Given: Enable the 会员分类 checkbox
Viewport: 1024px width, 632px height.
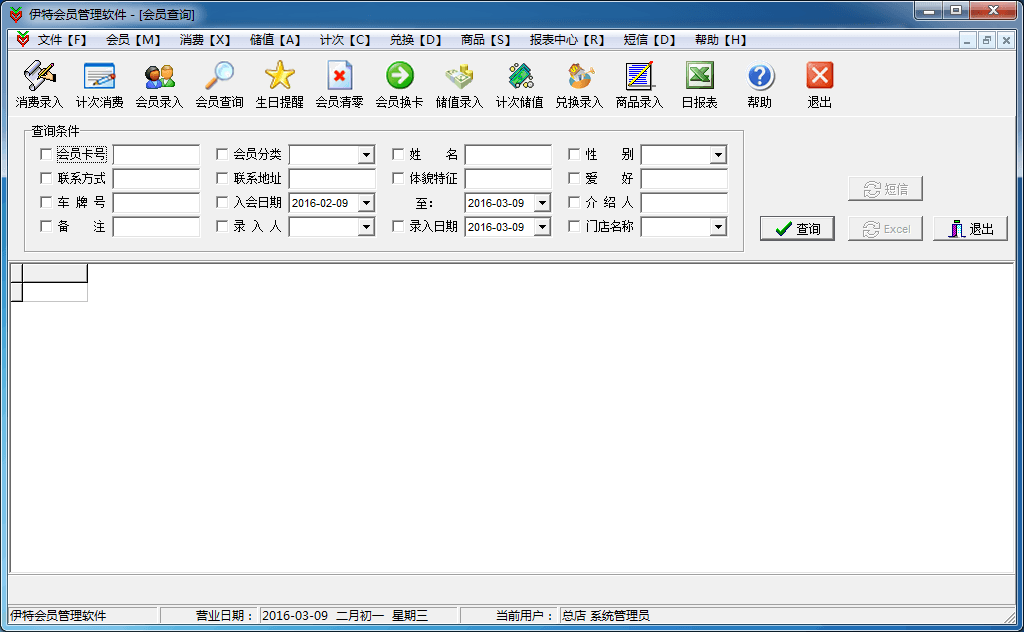Looking at the screenshot, I should point(222,154).
